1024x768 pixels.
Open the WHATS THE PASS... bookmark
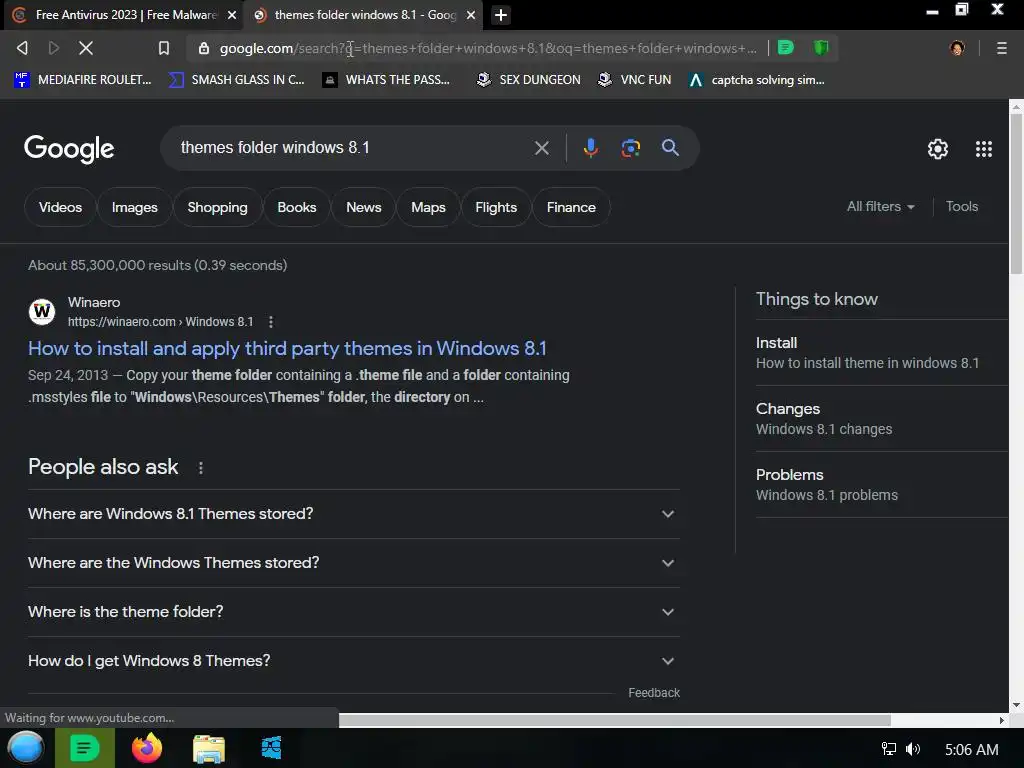tap(387, 80)
